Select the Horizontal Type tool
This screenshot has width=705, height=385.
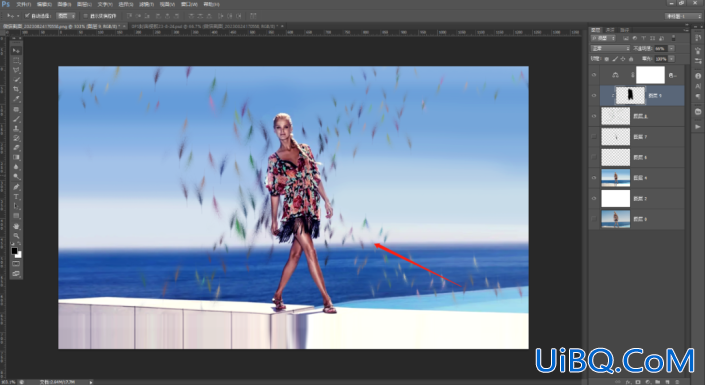[x=16, y=197]
